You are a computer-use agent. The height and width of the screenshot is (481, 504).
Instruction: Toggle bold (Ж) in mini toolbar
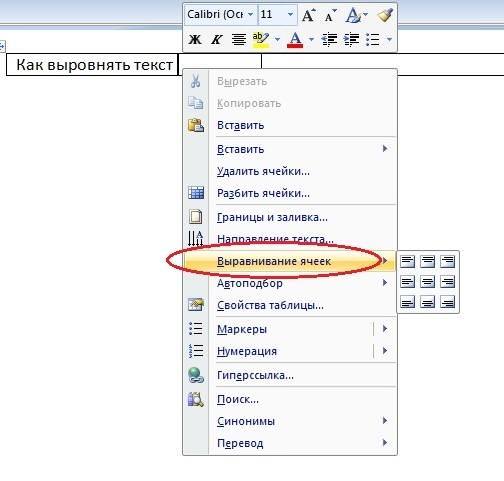(195, 40)
